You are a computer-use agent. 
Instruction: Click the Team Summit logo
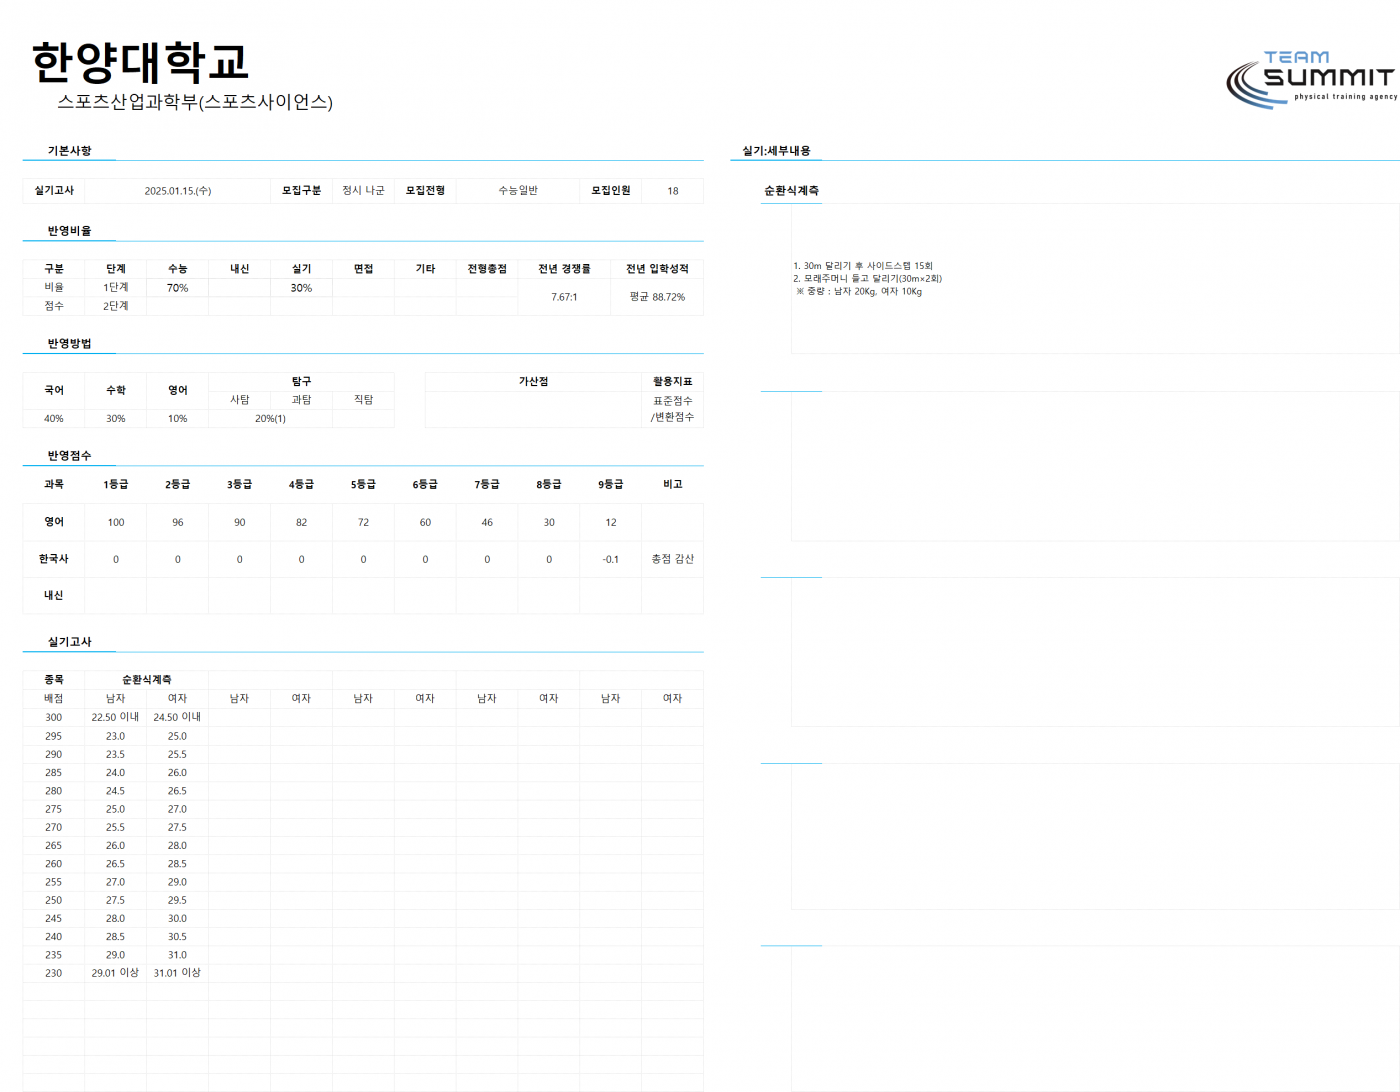tap(1311, 79)
